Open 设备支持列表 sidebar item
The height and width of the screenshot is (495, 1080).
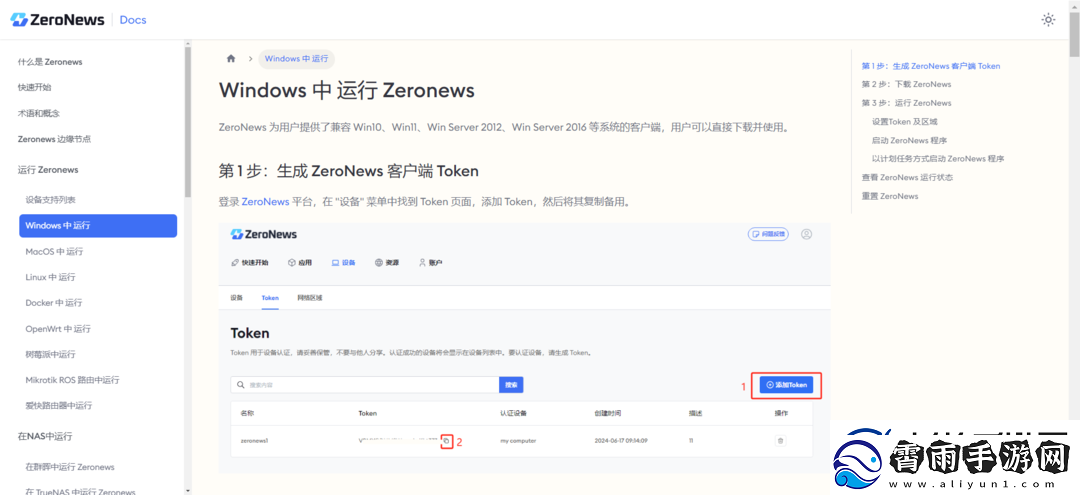[x=50, y=200]
